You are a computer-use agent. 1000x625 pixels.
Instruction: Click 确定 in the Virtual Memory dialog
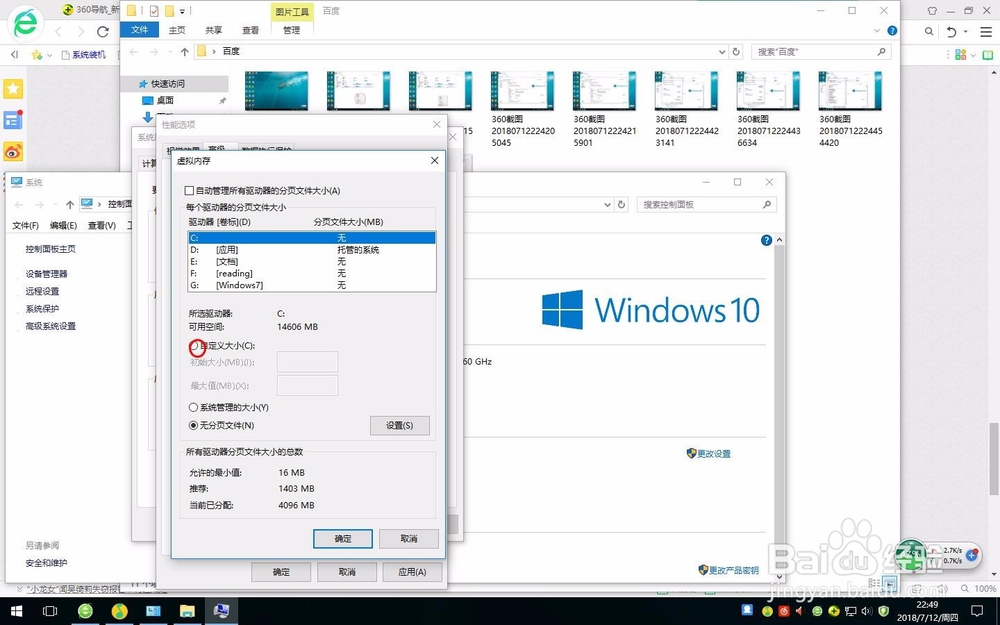click(343, 539)
